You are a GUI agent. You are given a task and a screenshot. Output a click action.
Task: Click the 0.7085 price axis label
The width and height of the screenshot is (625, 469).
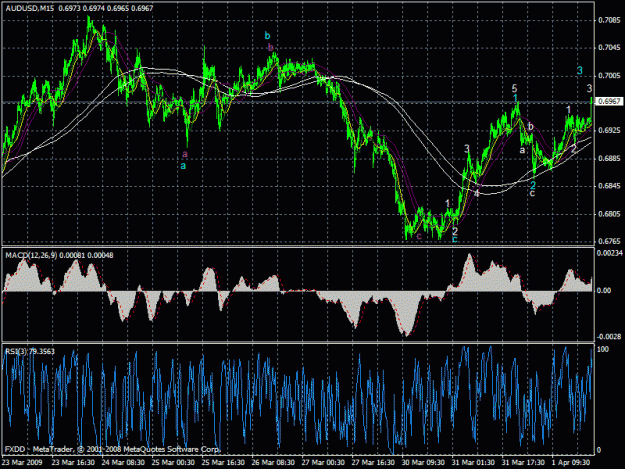609,20
